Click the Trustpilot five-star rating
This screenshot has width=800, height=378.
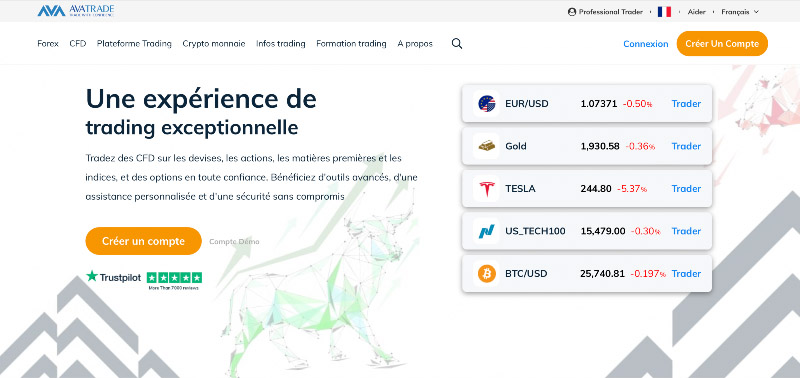[x=174, y=278]
